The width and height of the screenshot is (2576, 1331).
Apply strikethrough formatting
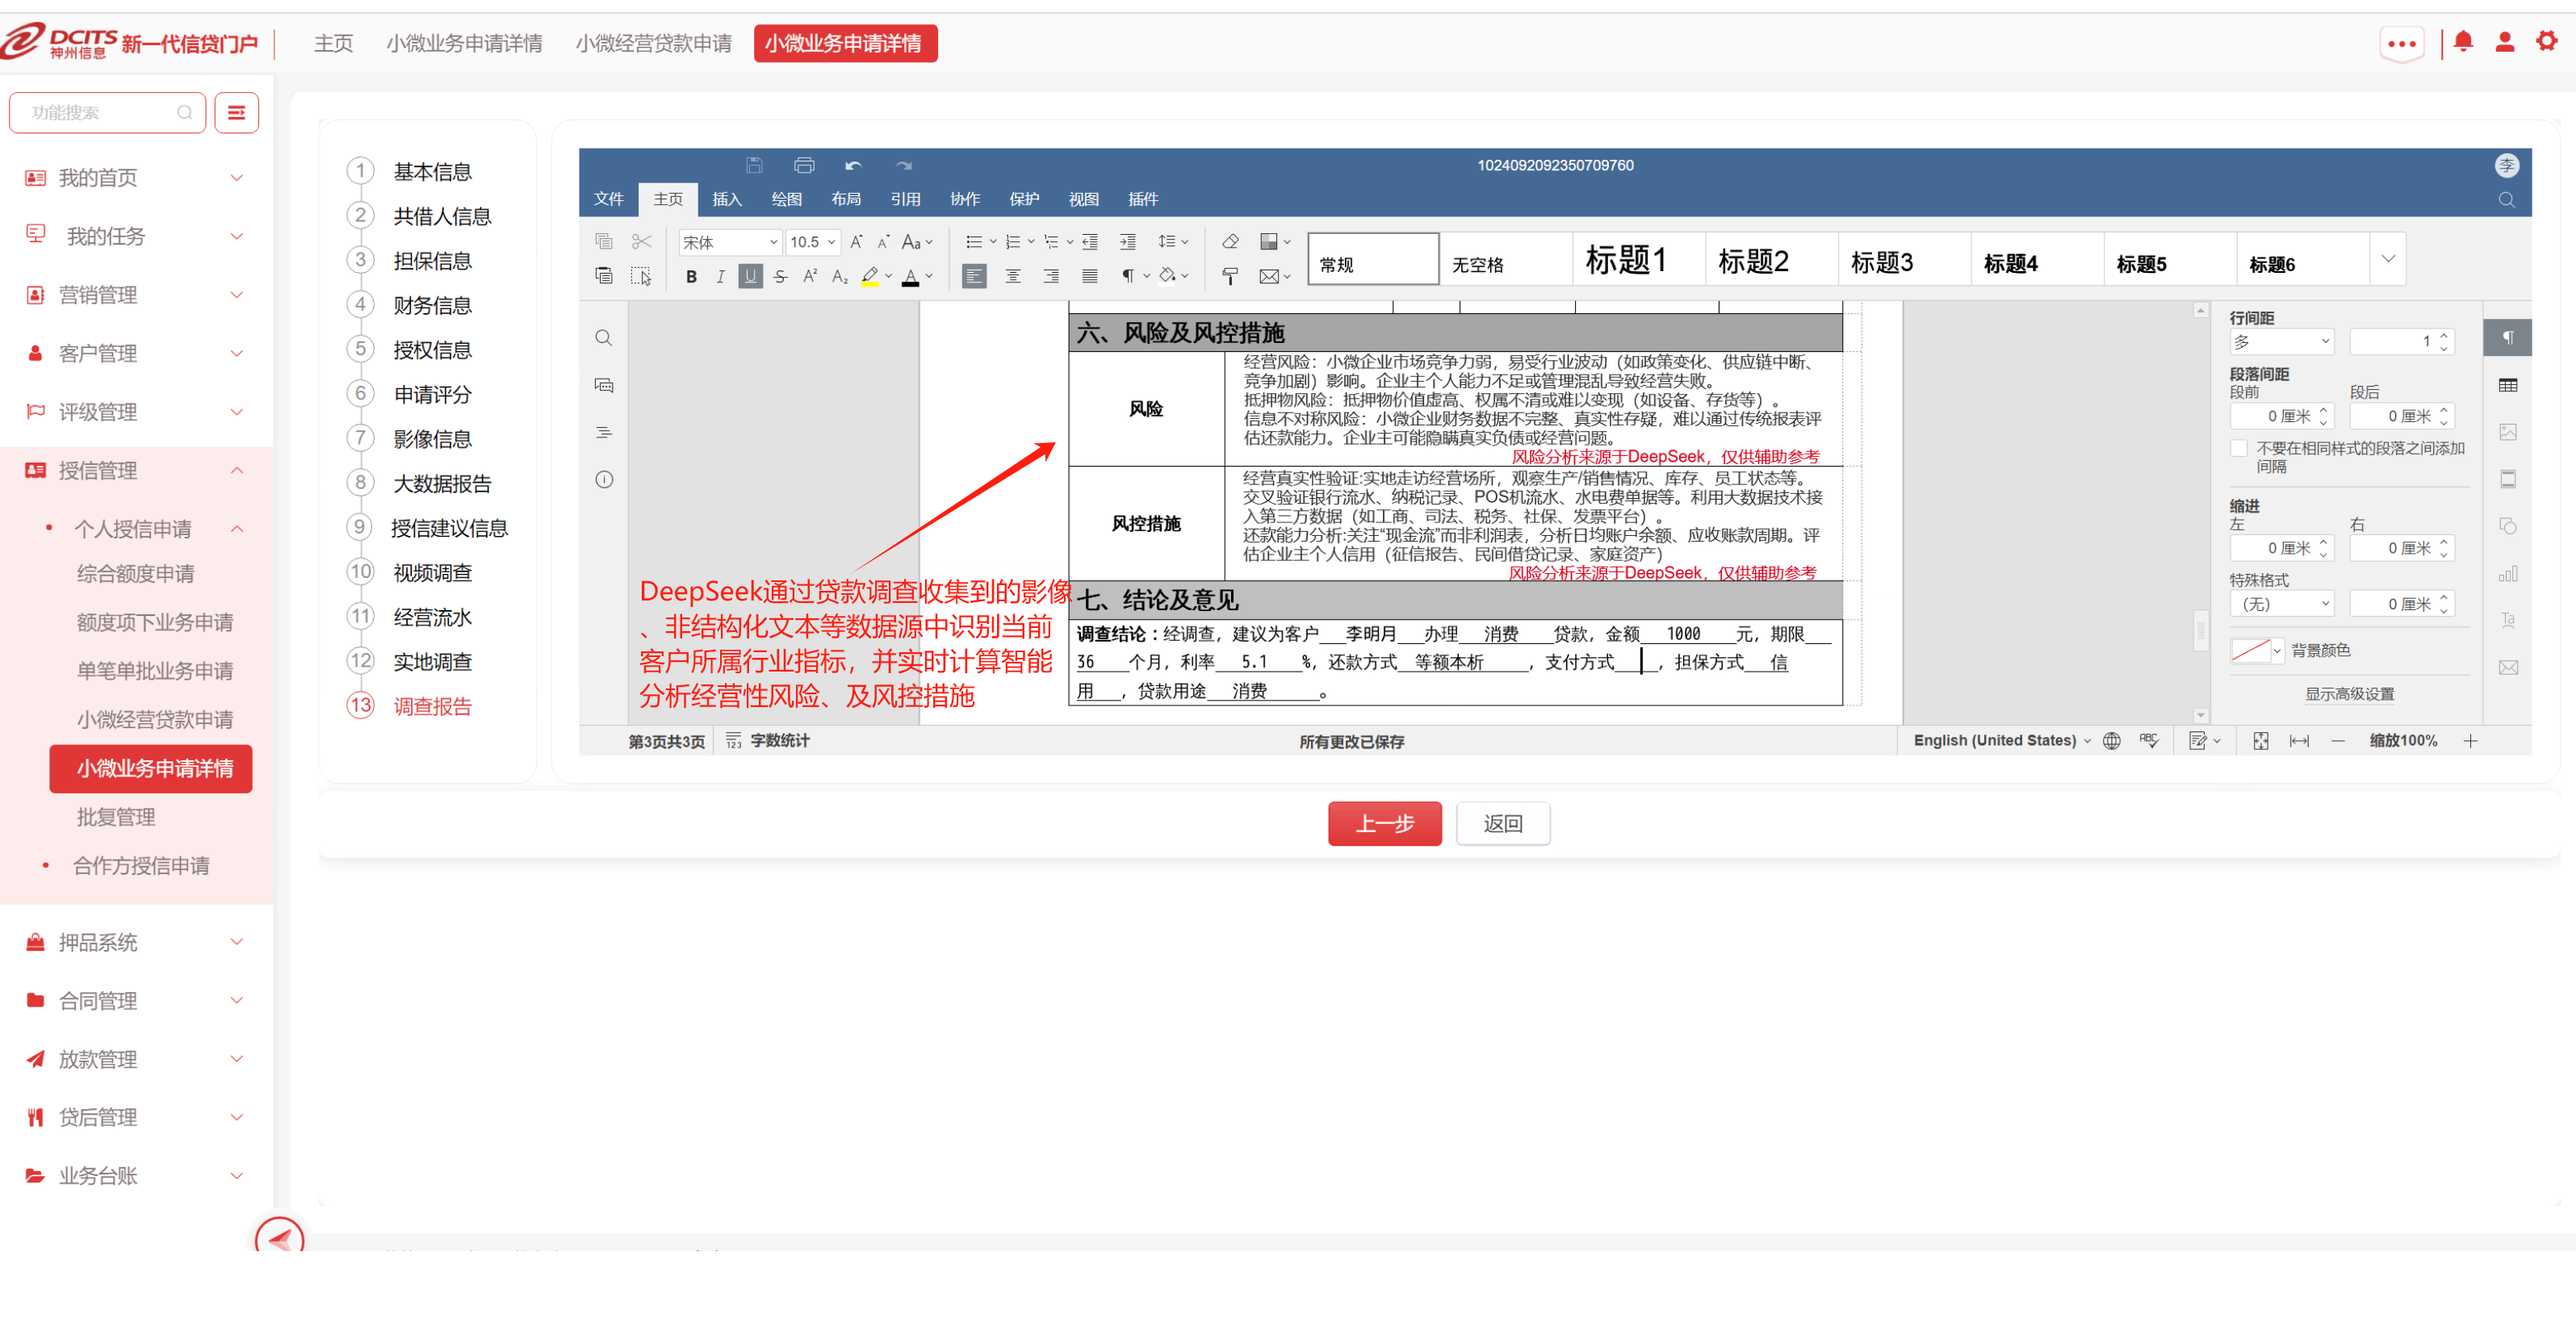point(780,277)
